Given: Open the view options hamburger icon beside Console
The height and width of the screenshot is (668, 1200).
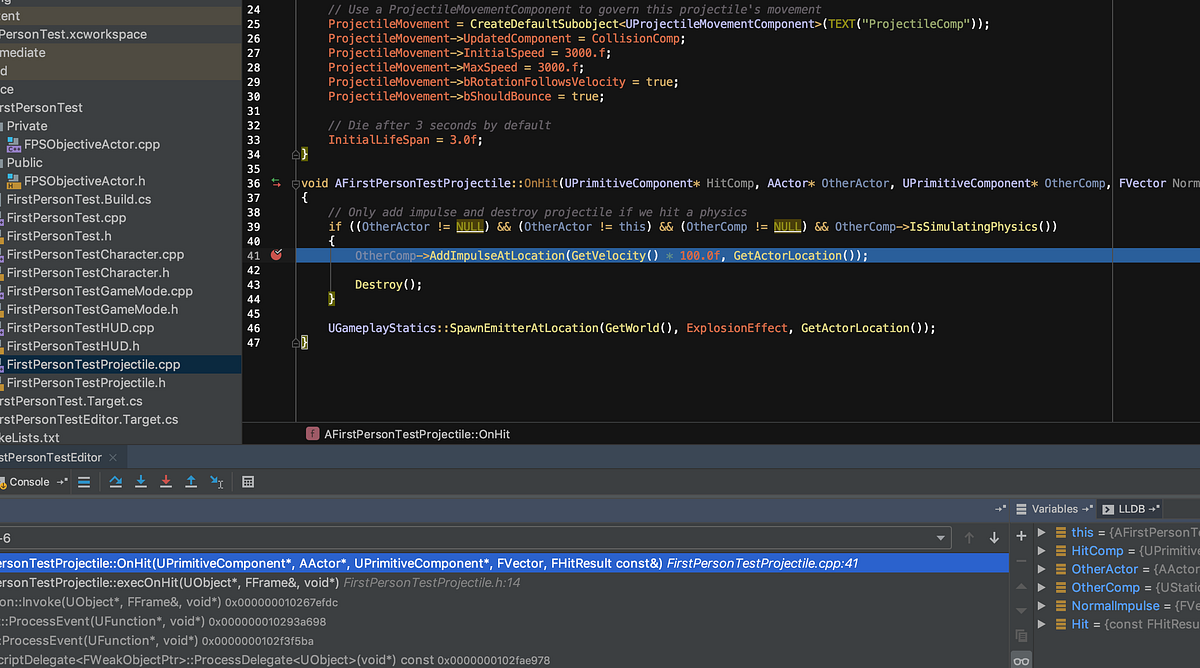Looking at the screenshot, I should point(84,481).
